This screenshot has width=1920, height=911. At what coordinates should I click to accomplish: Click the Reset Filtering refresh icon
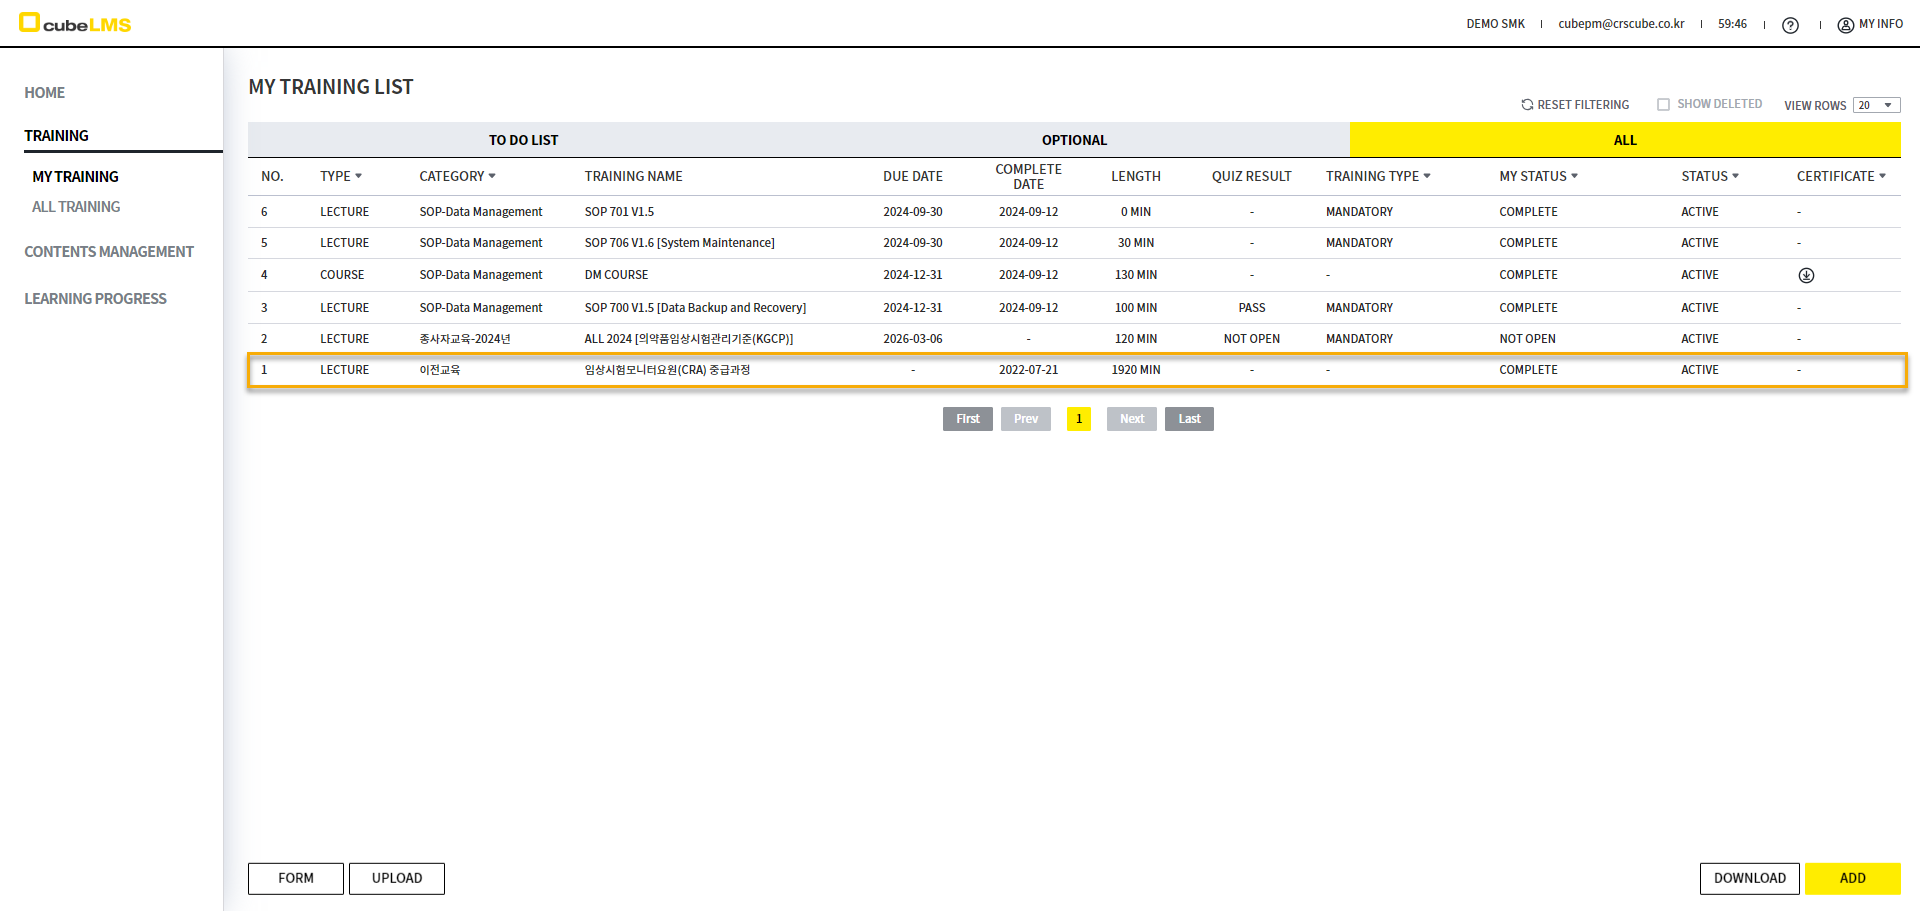pyautogui.click(x=1527, y=104)
